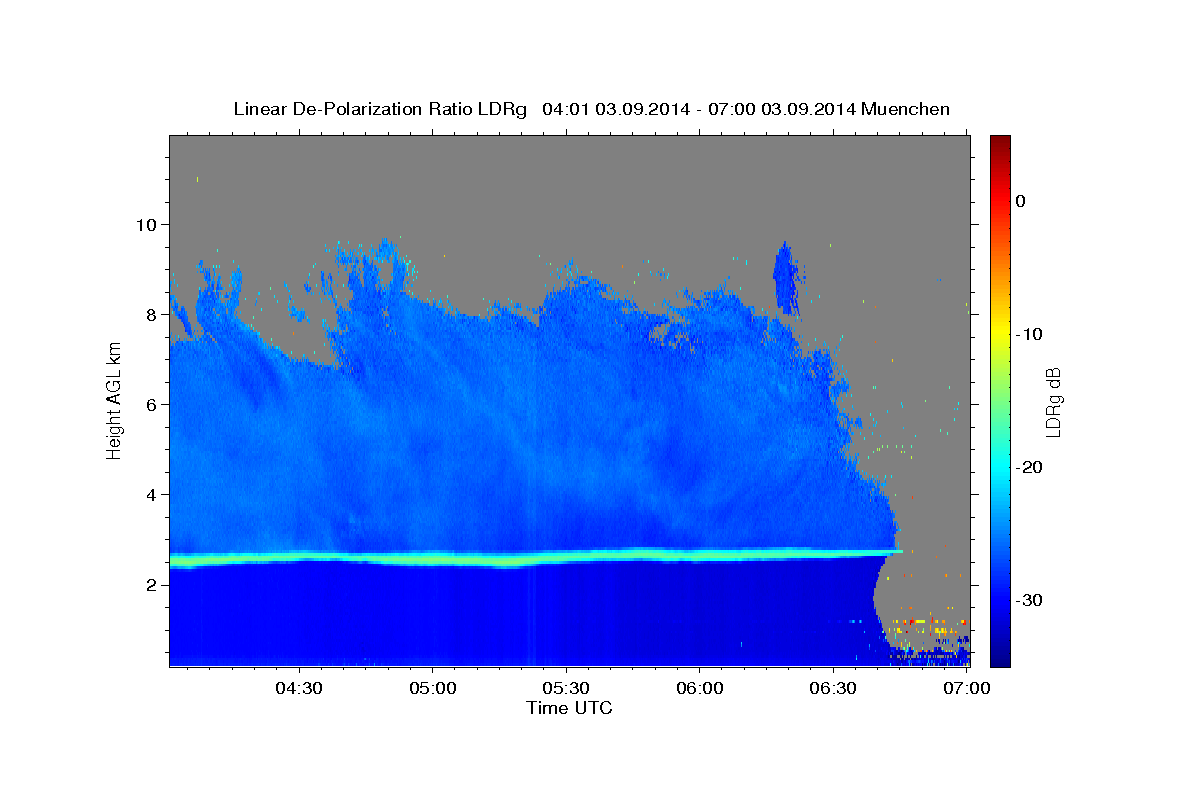
Task: Click the '05:00' time tick label
Action: [x=433, y=689]
